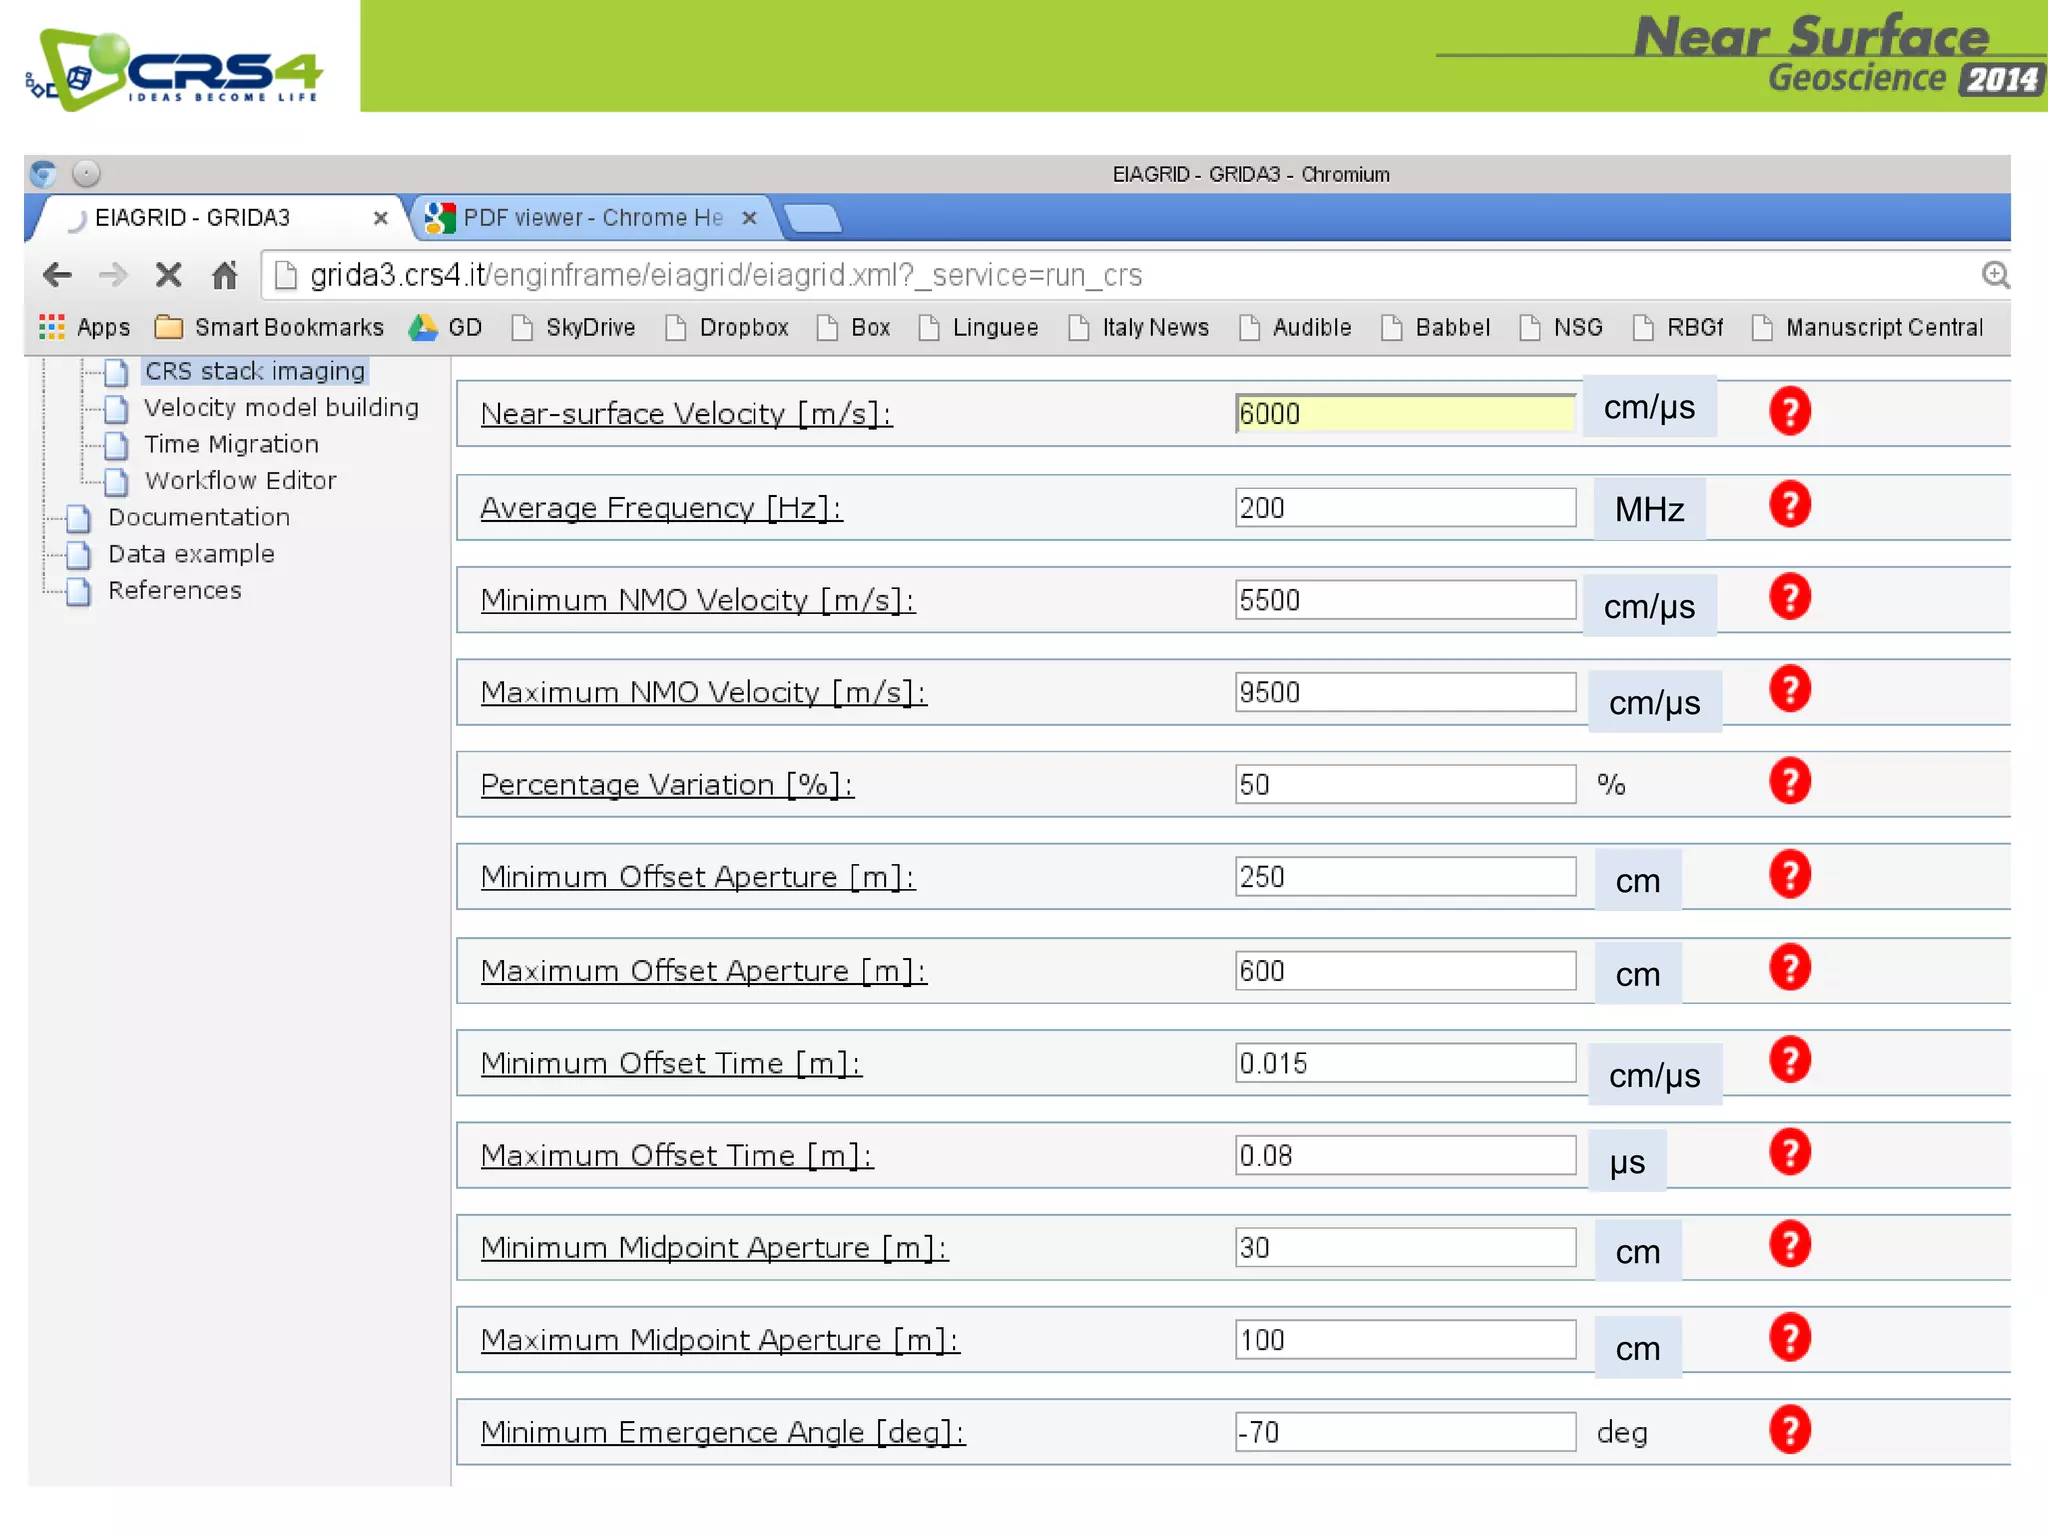The image size is (2048, 1536).
Task: Open the Apps grid in bookmarks bar
Action: pyautogui.click(x=84, y=327)
